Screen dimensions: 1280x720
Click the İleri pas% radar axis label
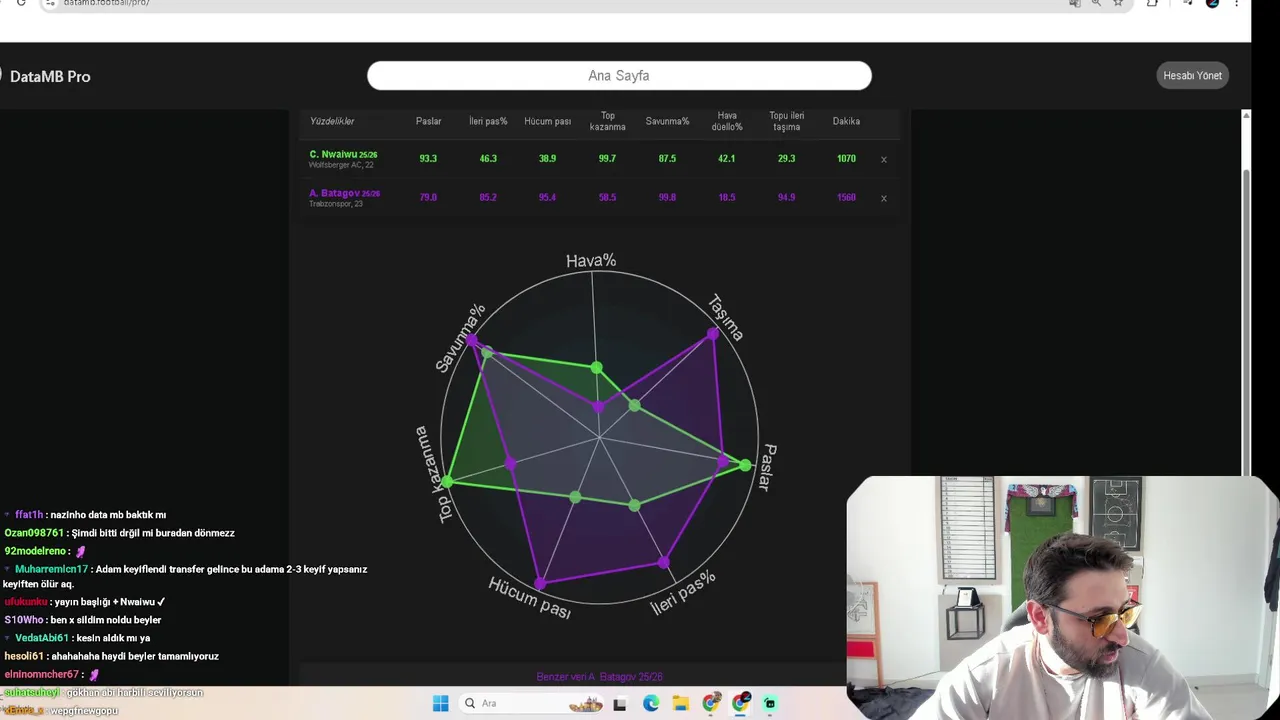[x=683, y=593]
